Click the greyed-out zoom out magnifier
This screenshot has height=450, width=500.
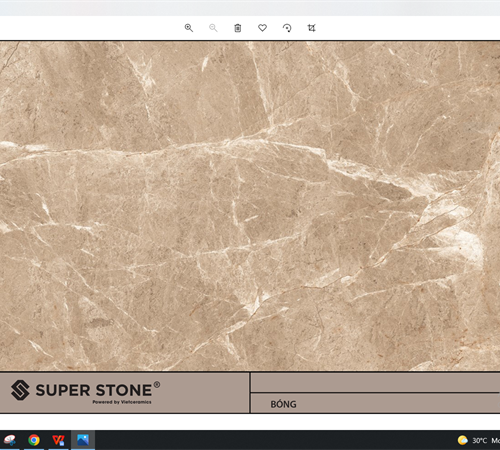[213, 28]
